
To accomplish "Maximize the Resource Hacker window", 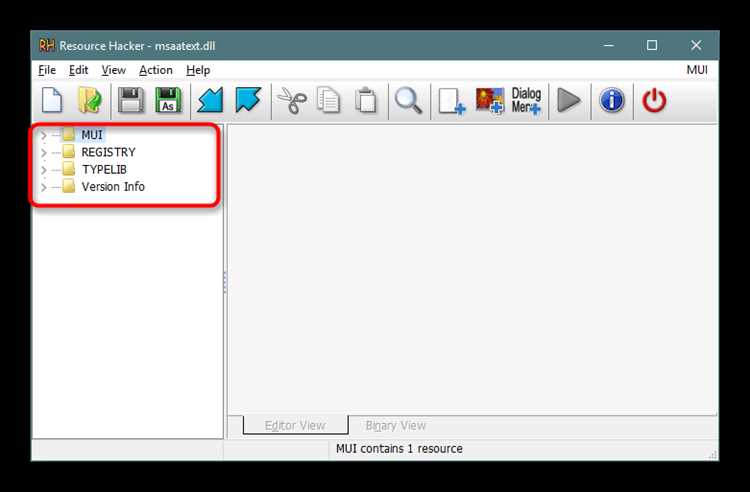I will [x=651, y=45].
